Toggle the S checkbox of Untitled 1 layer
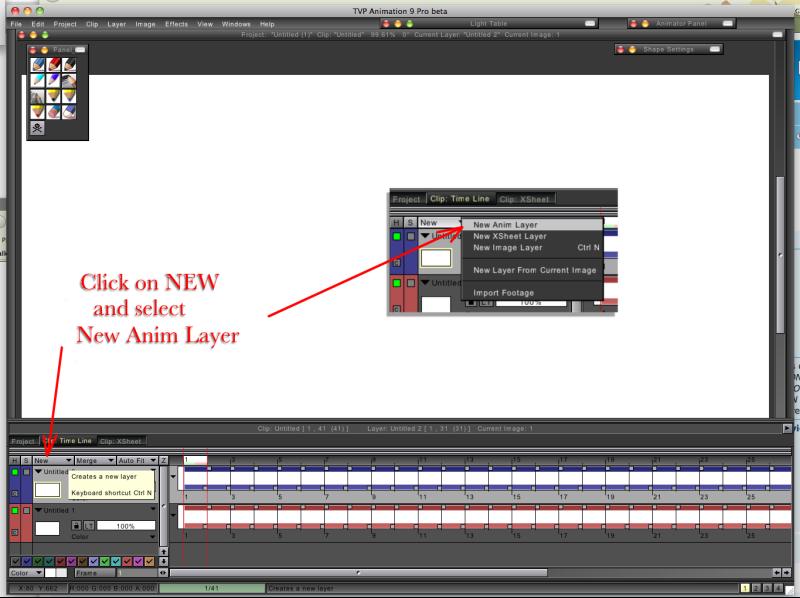This screenshot has height=598, width=800. [x=26, y=510]
